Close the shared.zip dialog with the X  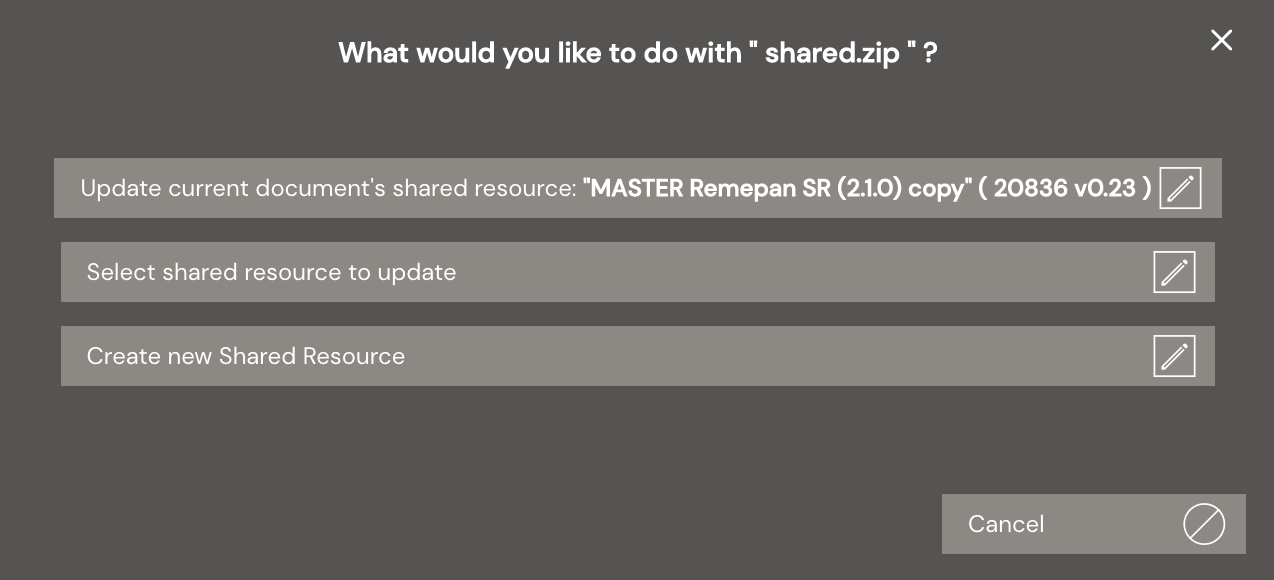[x=1221, y=40]
